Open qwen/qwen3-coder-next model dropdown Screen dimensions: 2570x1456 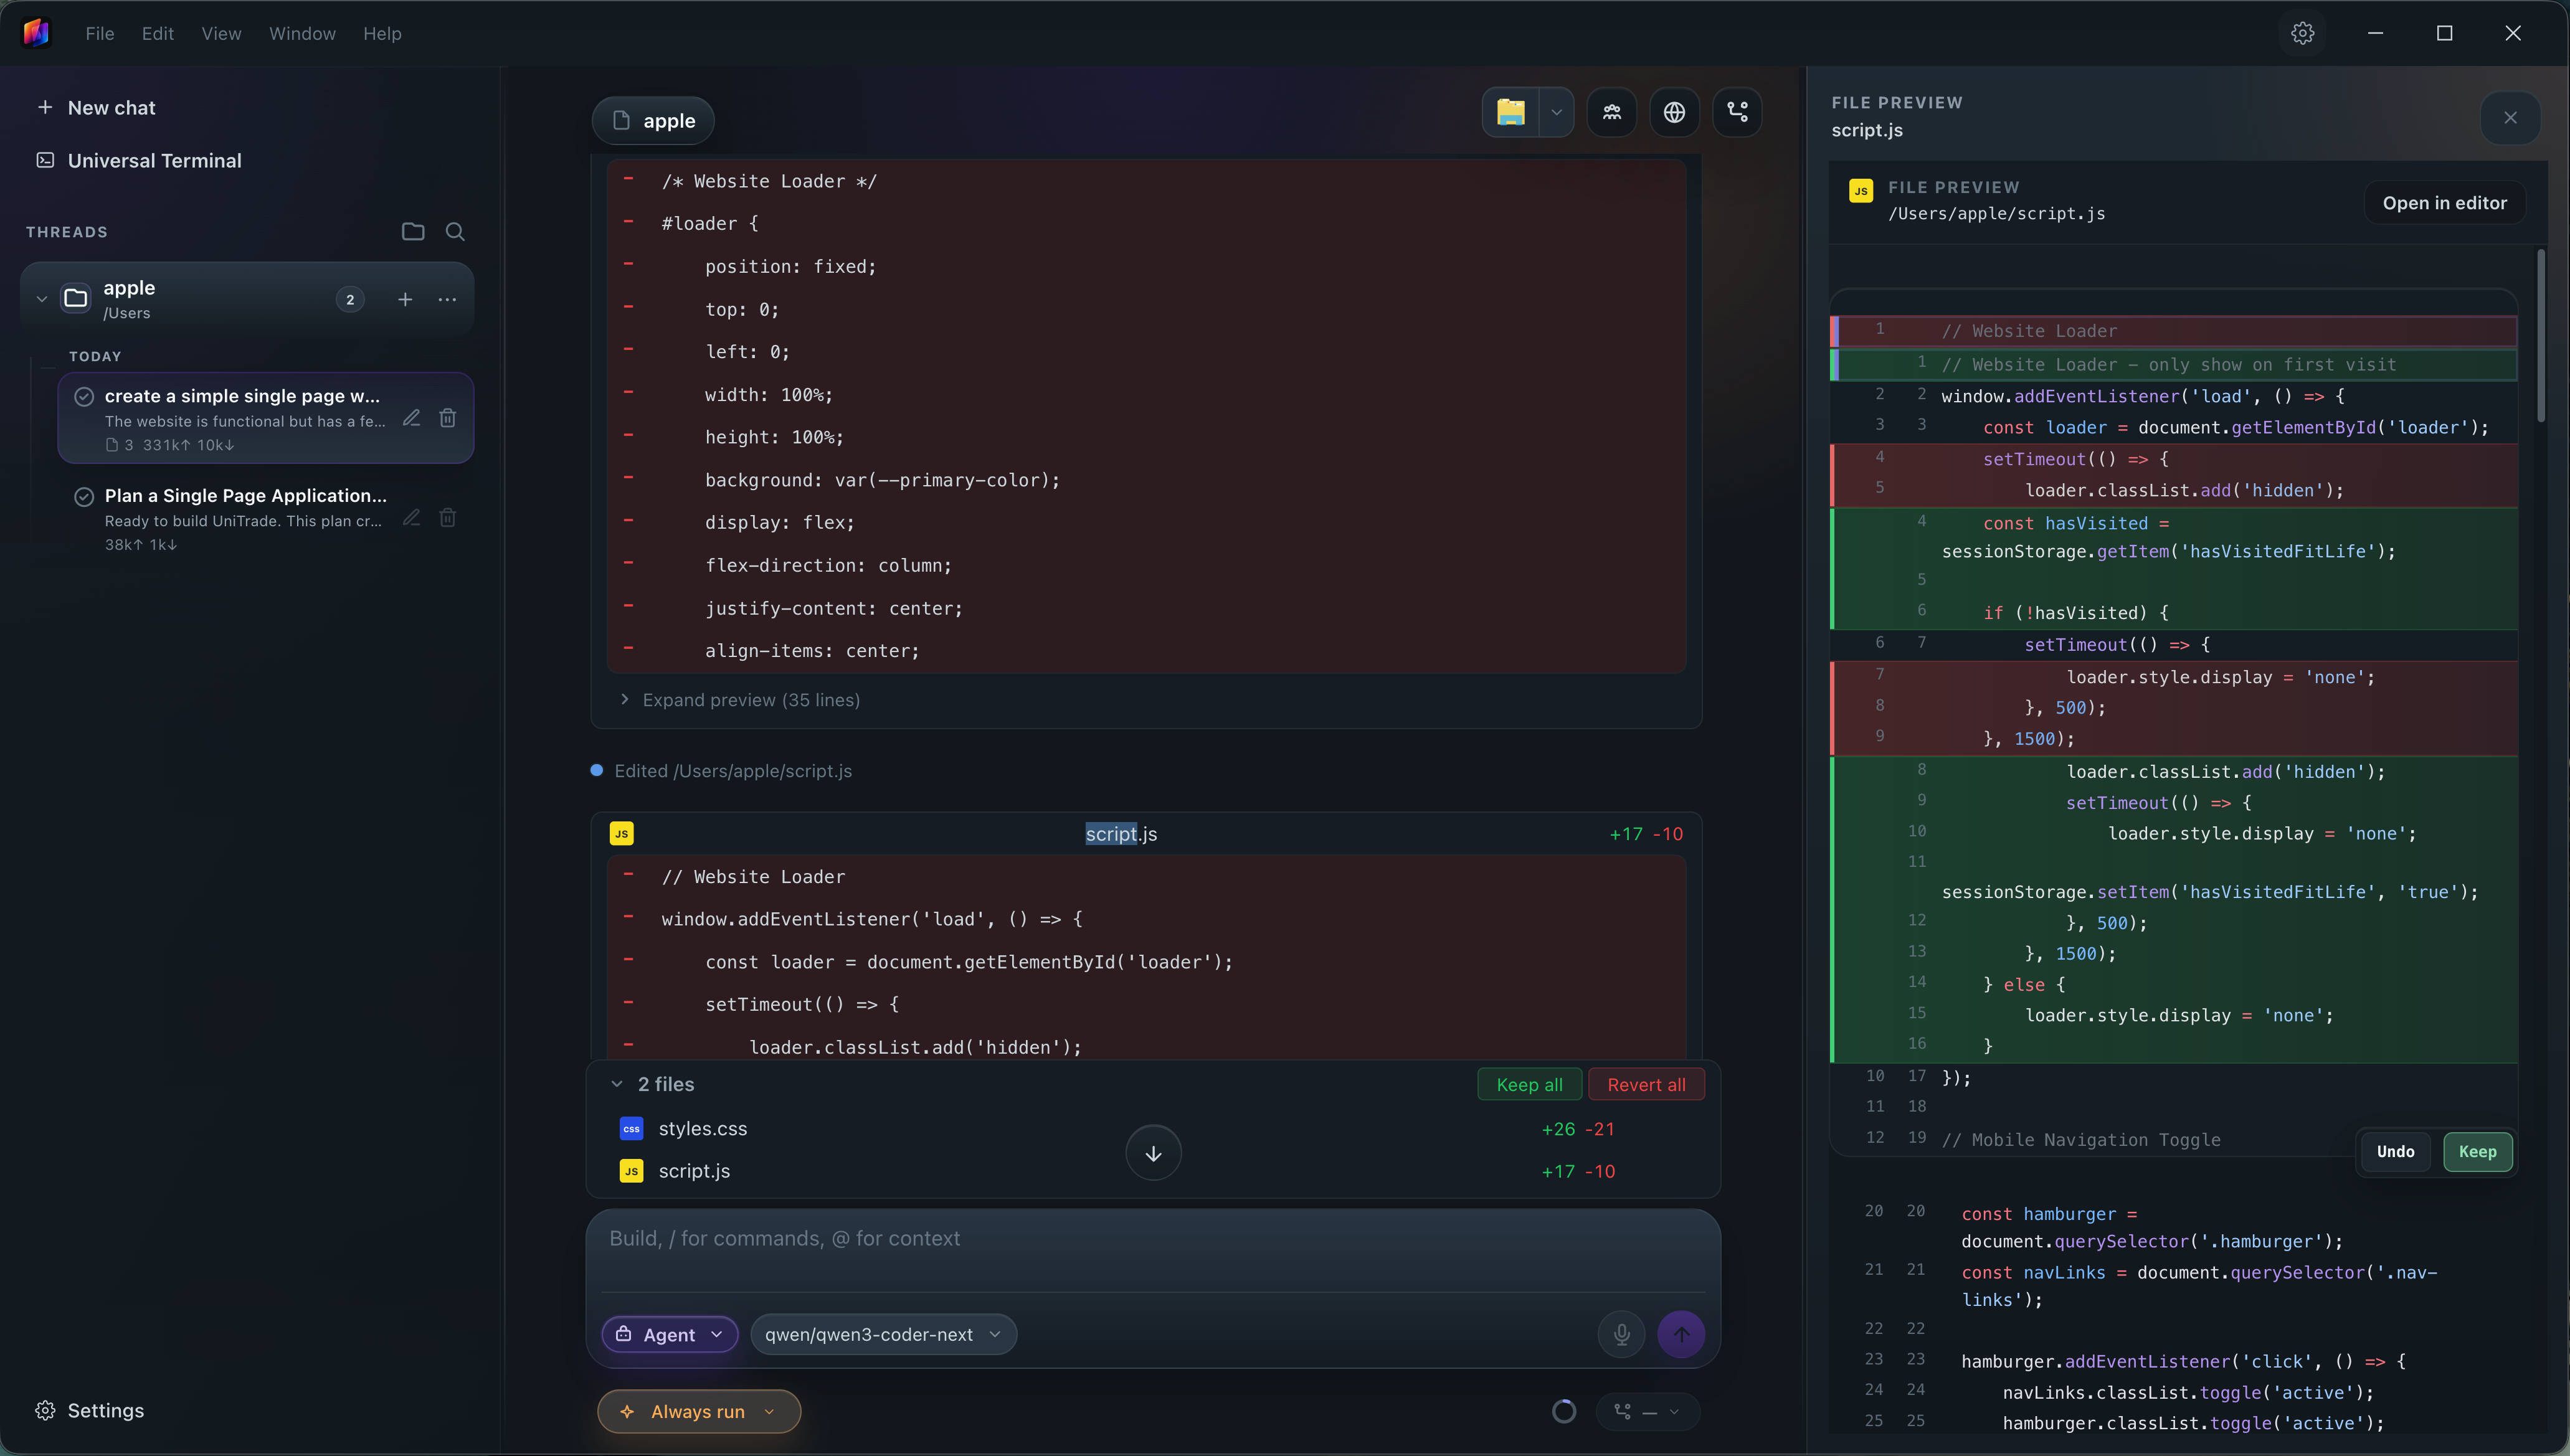tap(883, 1334)
